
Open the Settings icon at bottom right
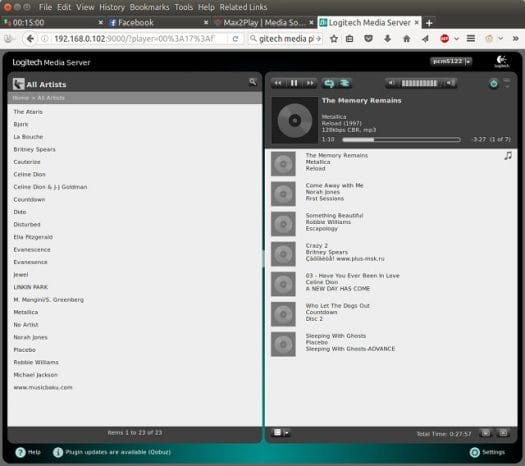tap(475, 452)
